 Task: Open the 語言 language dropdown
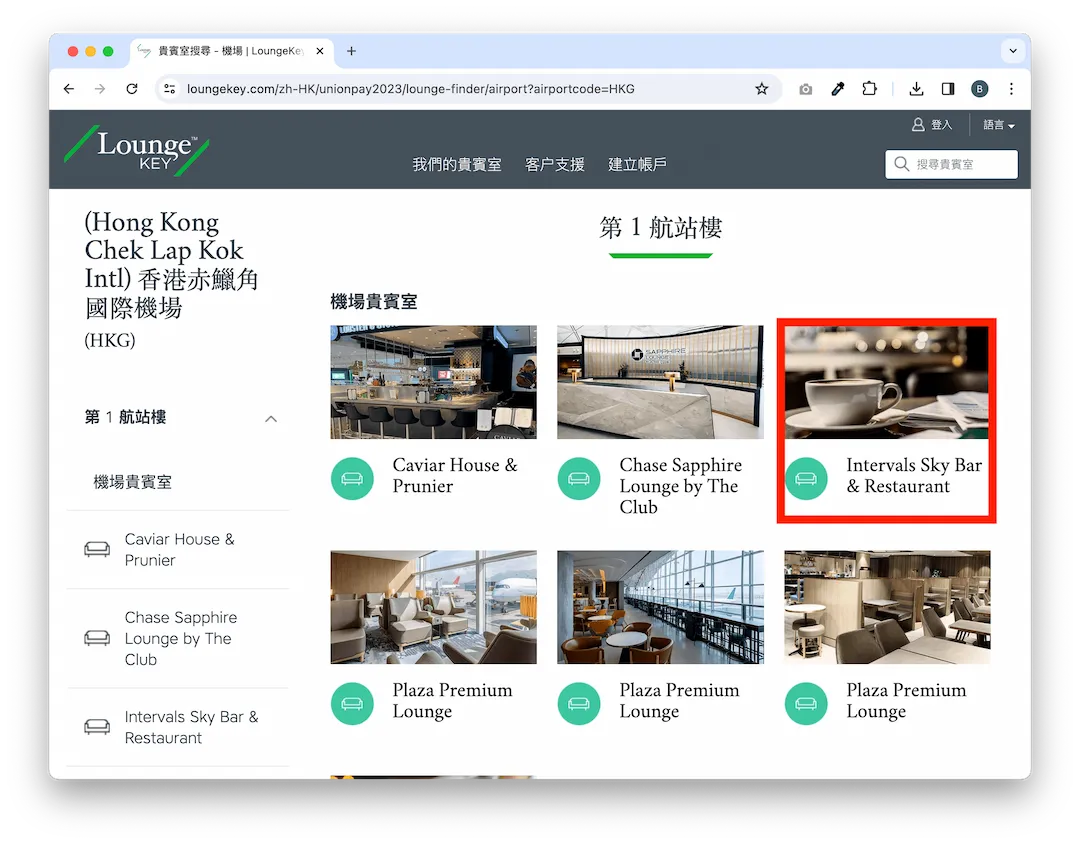tap(999, 125)
